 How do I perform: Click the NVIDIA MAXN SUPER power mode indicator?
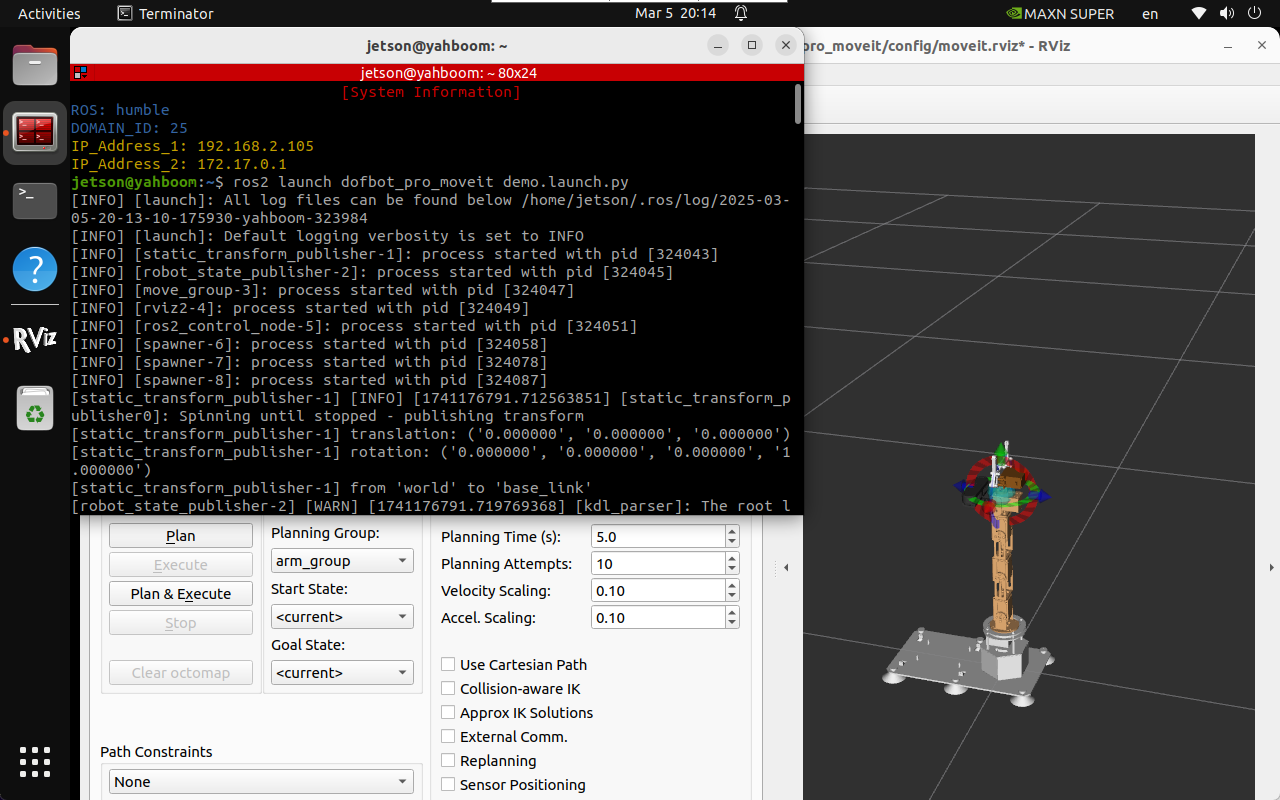(1062, 14)
